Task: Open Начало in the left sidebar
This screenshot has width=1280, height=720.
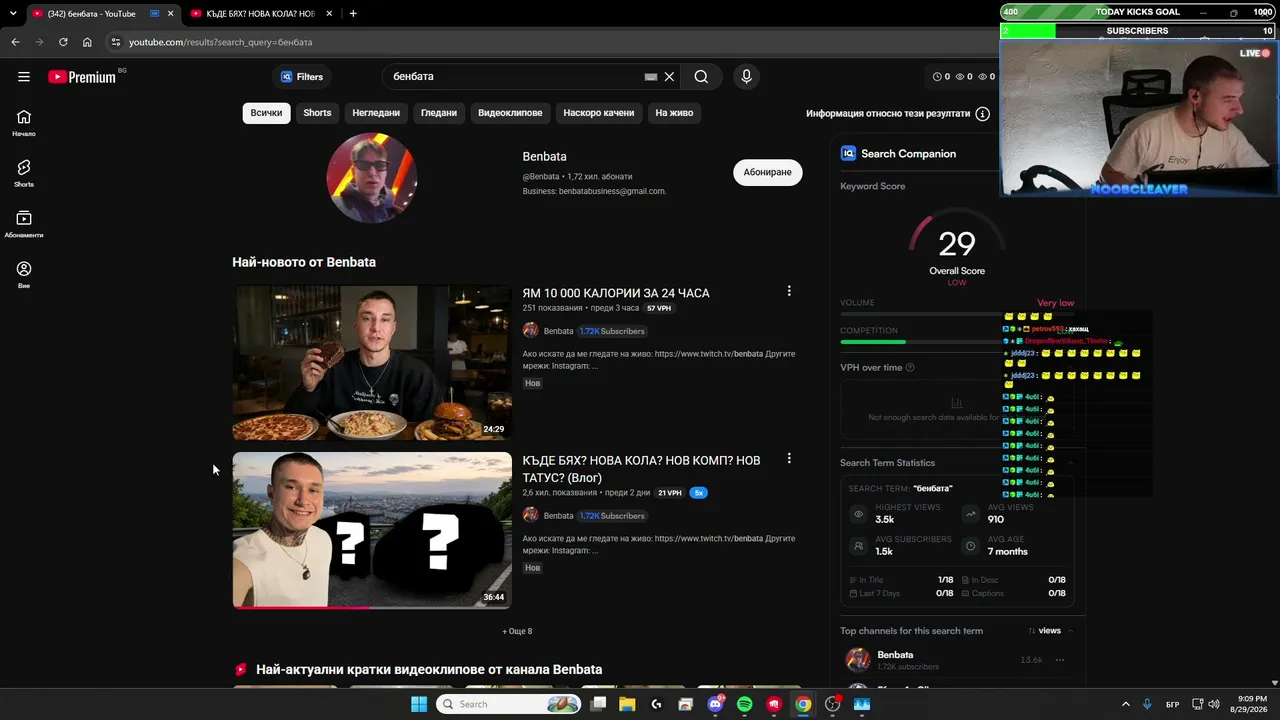Action: [24, 123]
